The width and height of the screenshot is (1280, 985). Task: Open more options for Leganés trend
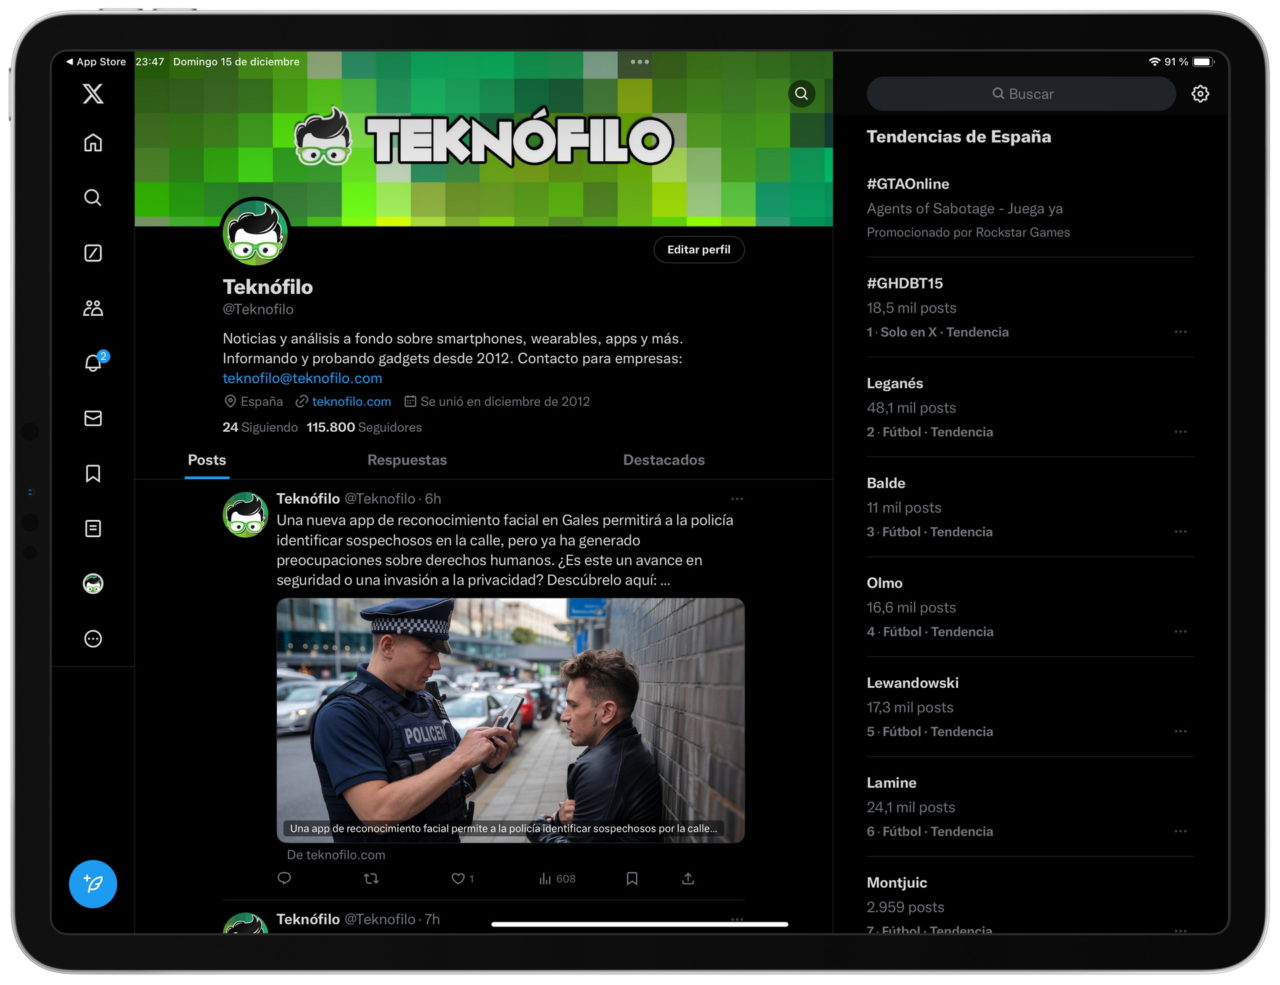[x=1181, y=432]
